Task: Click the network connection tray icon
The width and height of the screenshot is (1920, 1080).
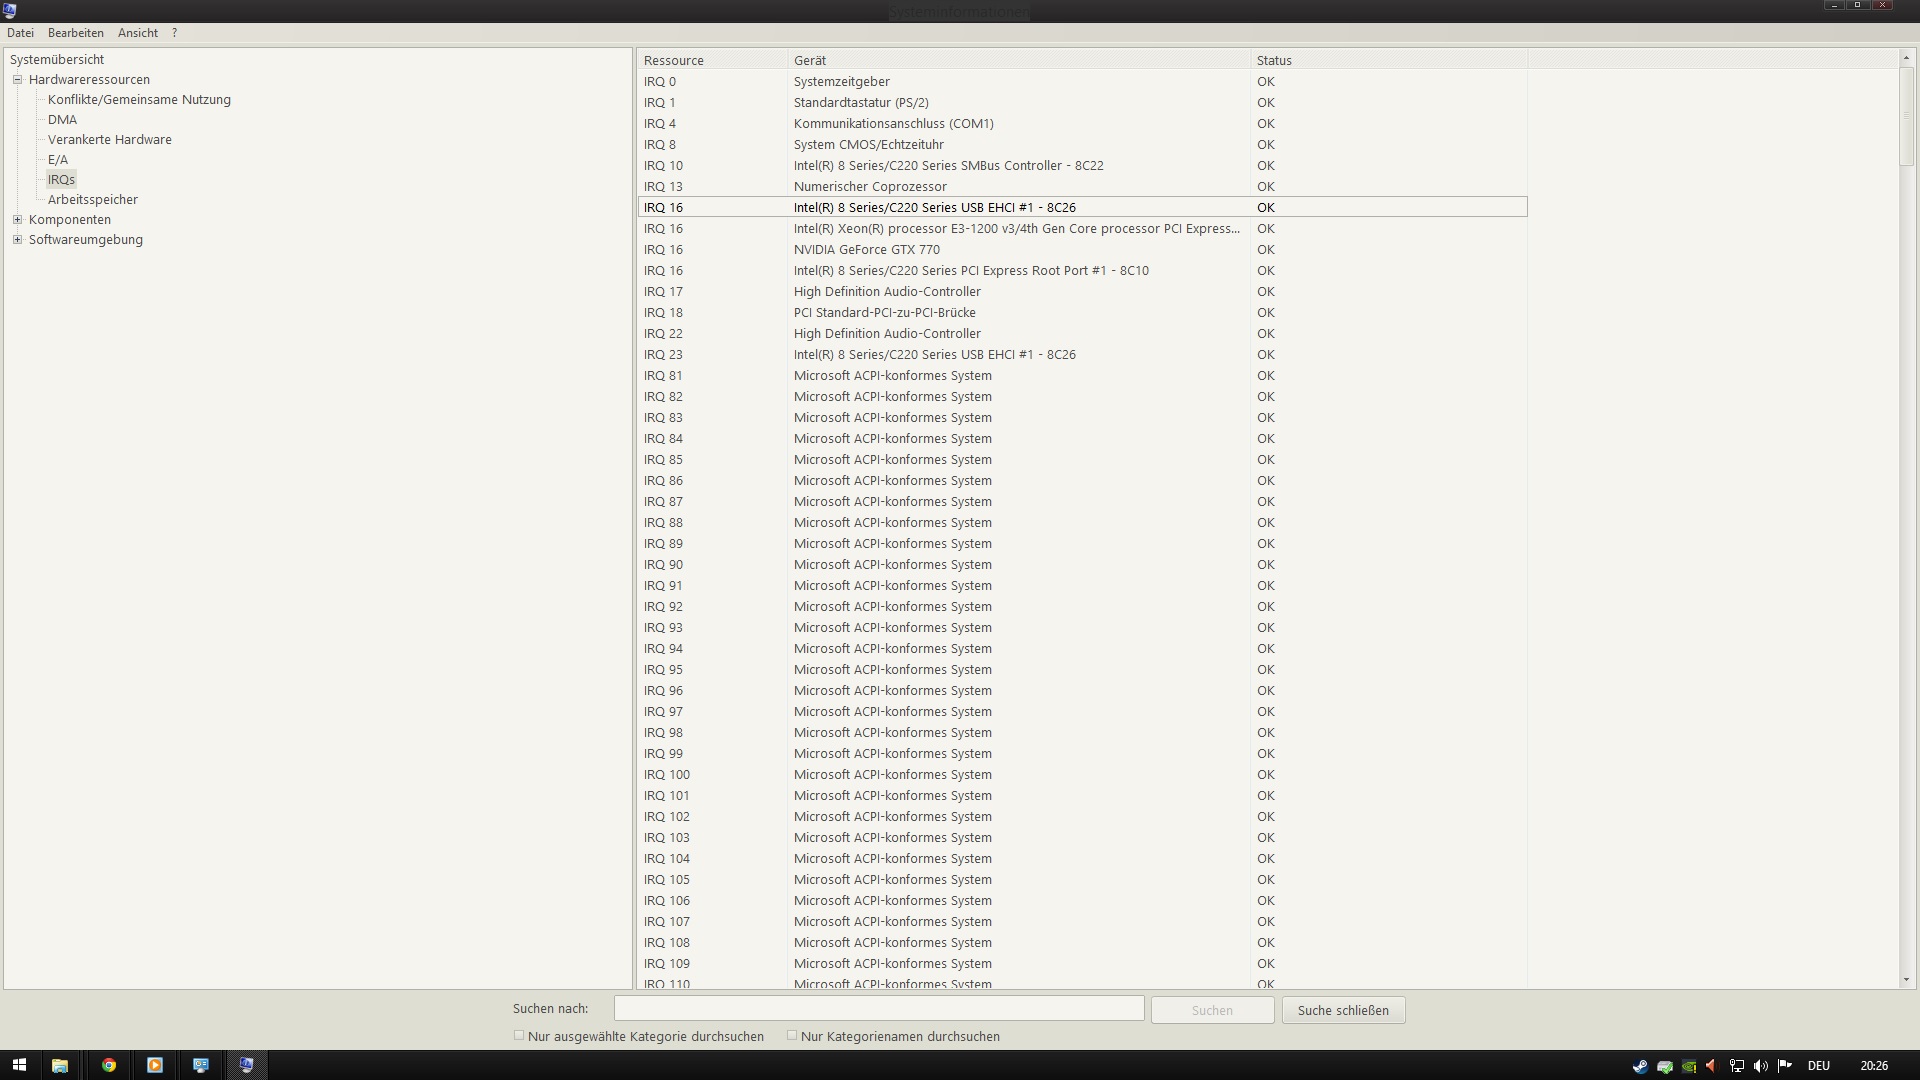Action: click(1737, 1066)
